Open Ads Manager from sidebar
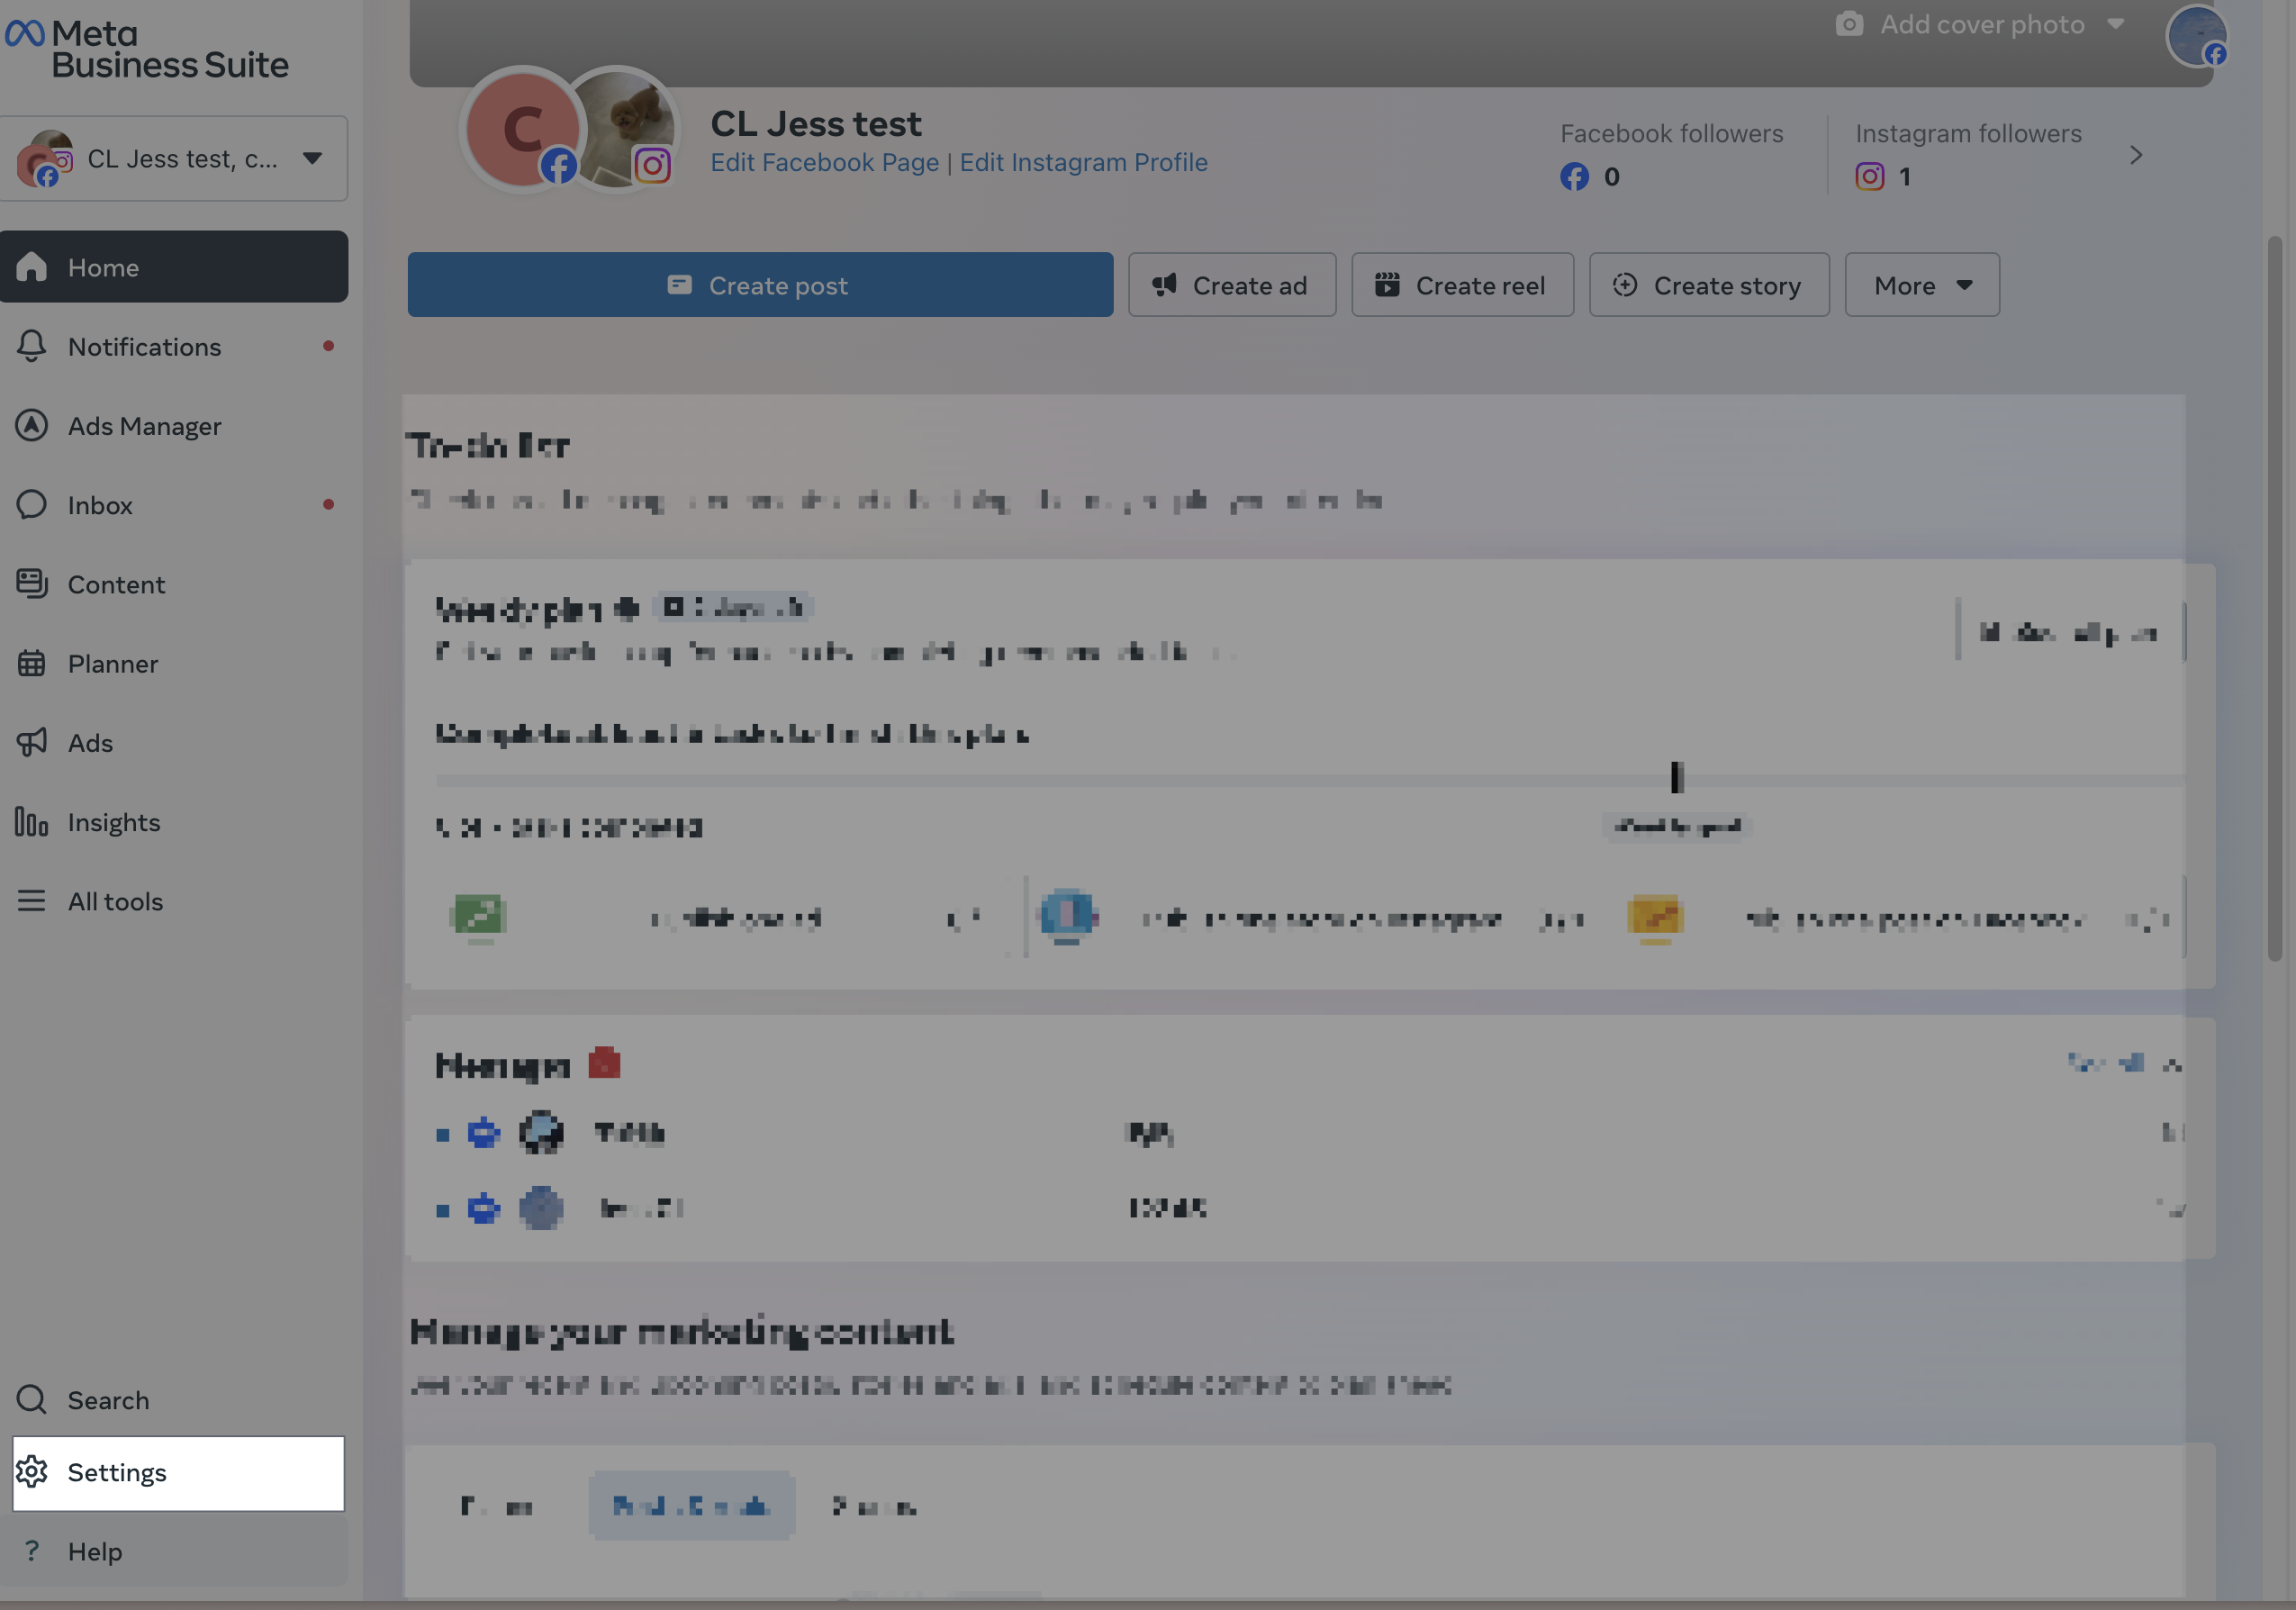This screenshot has height=1610, width=2296. (x=174, y=425)
